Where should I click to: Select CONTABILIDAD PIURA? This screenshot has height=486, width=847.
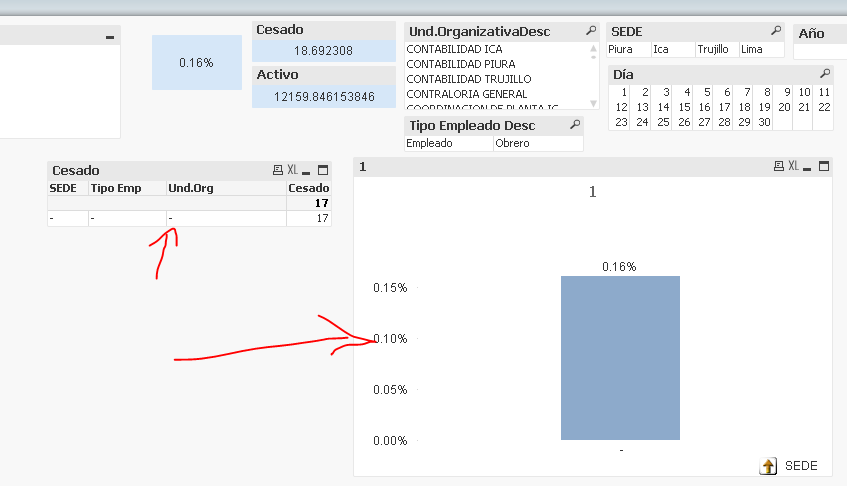pyautogui.click(x=461, y=64)
